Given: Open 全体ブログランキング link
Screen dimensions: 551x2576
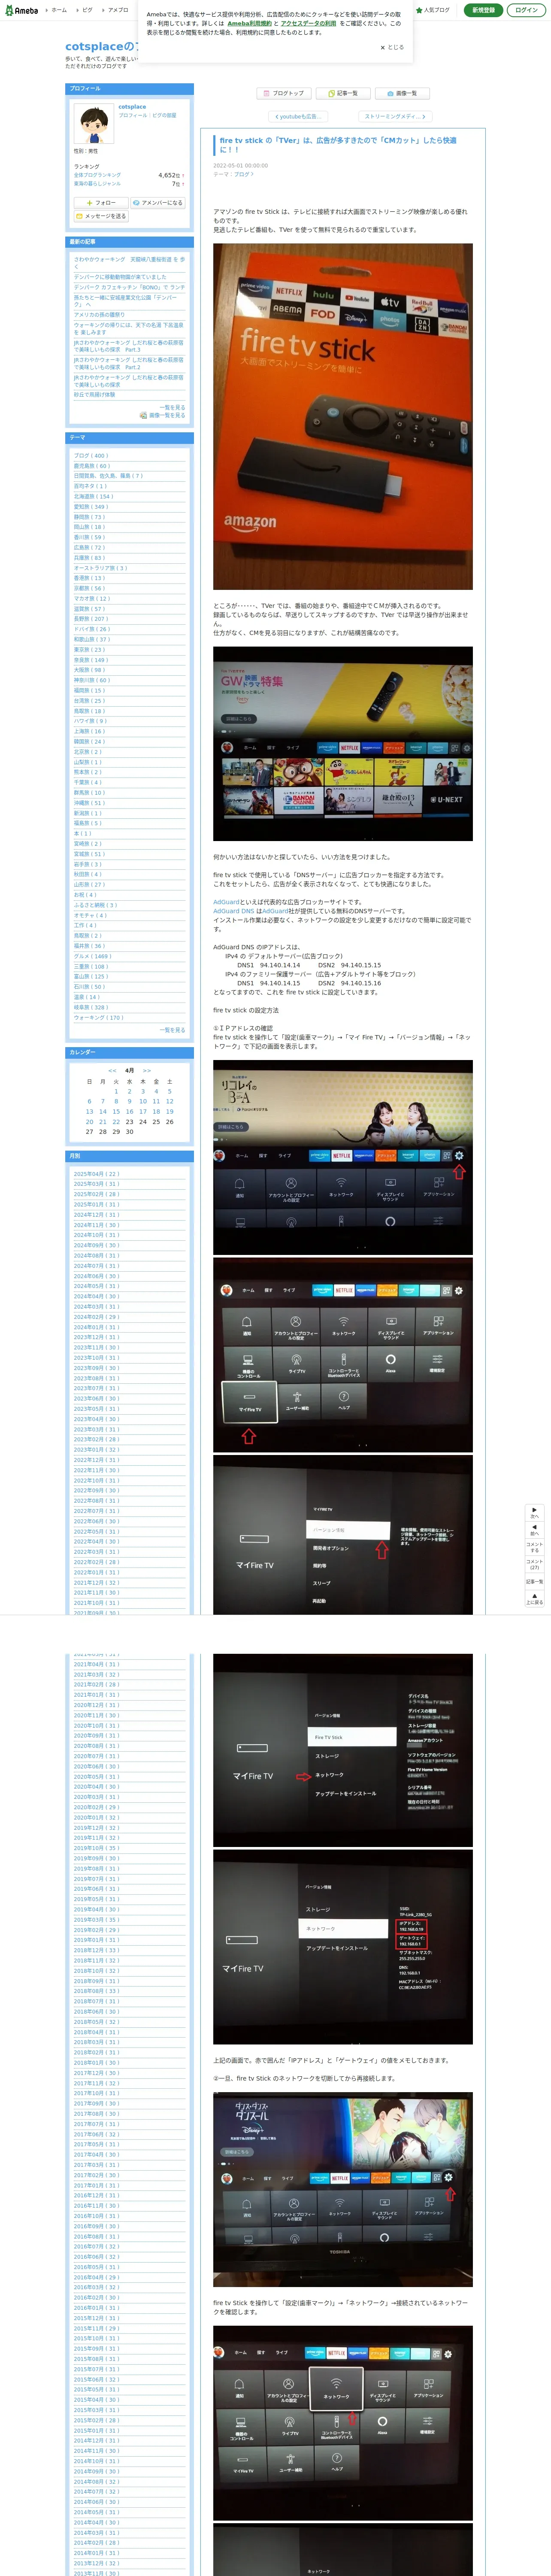Looking at the screenshot, I should pyautogui.click(x=97, y=175).
